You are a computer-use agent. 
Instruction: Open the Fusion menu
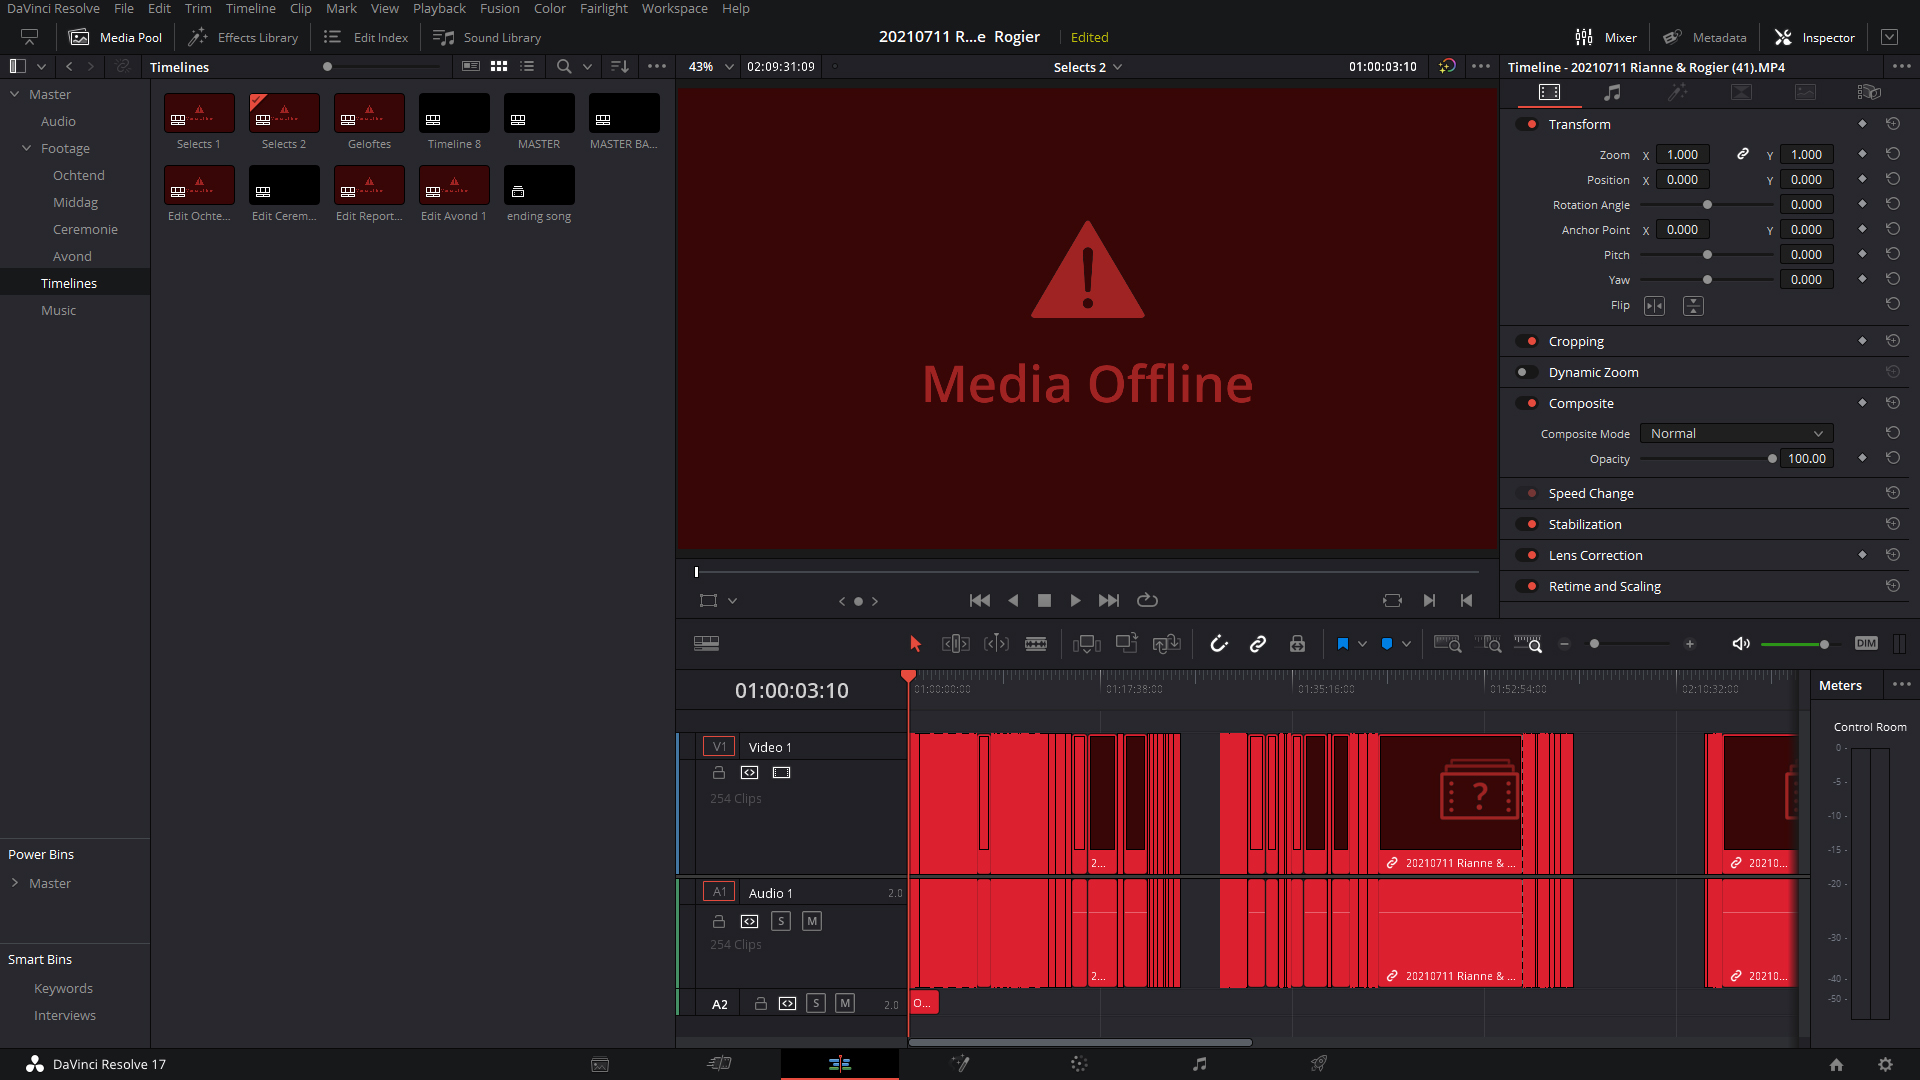499,8
